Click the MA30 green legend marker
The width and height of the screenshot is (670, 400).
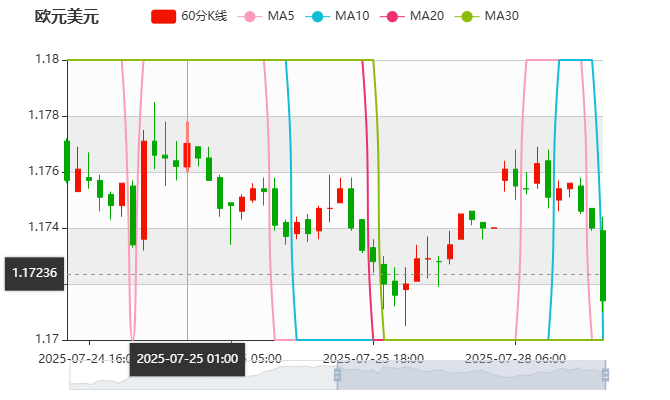pyautogui.click(x=467, y=16)
